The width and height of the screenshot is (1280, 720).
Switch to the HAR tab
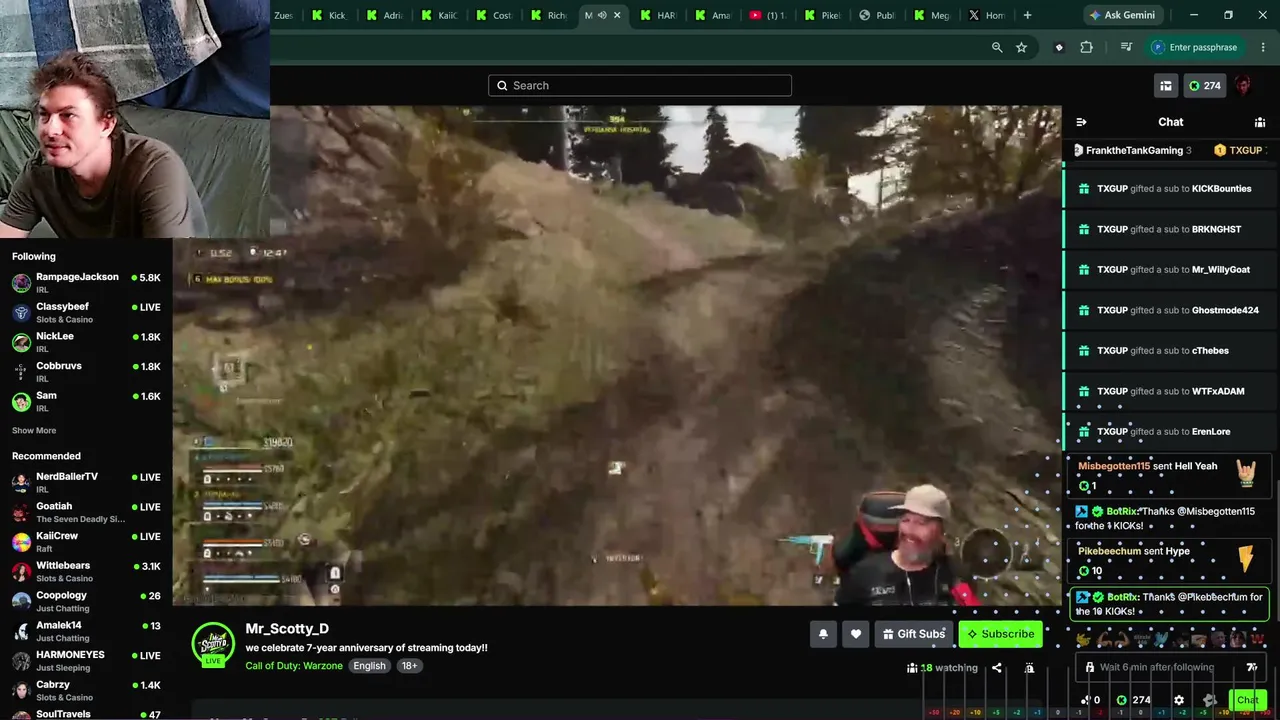click(x=658, y=15)
